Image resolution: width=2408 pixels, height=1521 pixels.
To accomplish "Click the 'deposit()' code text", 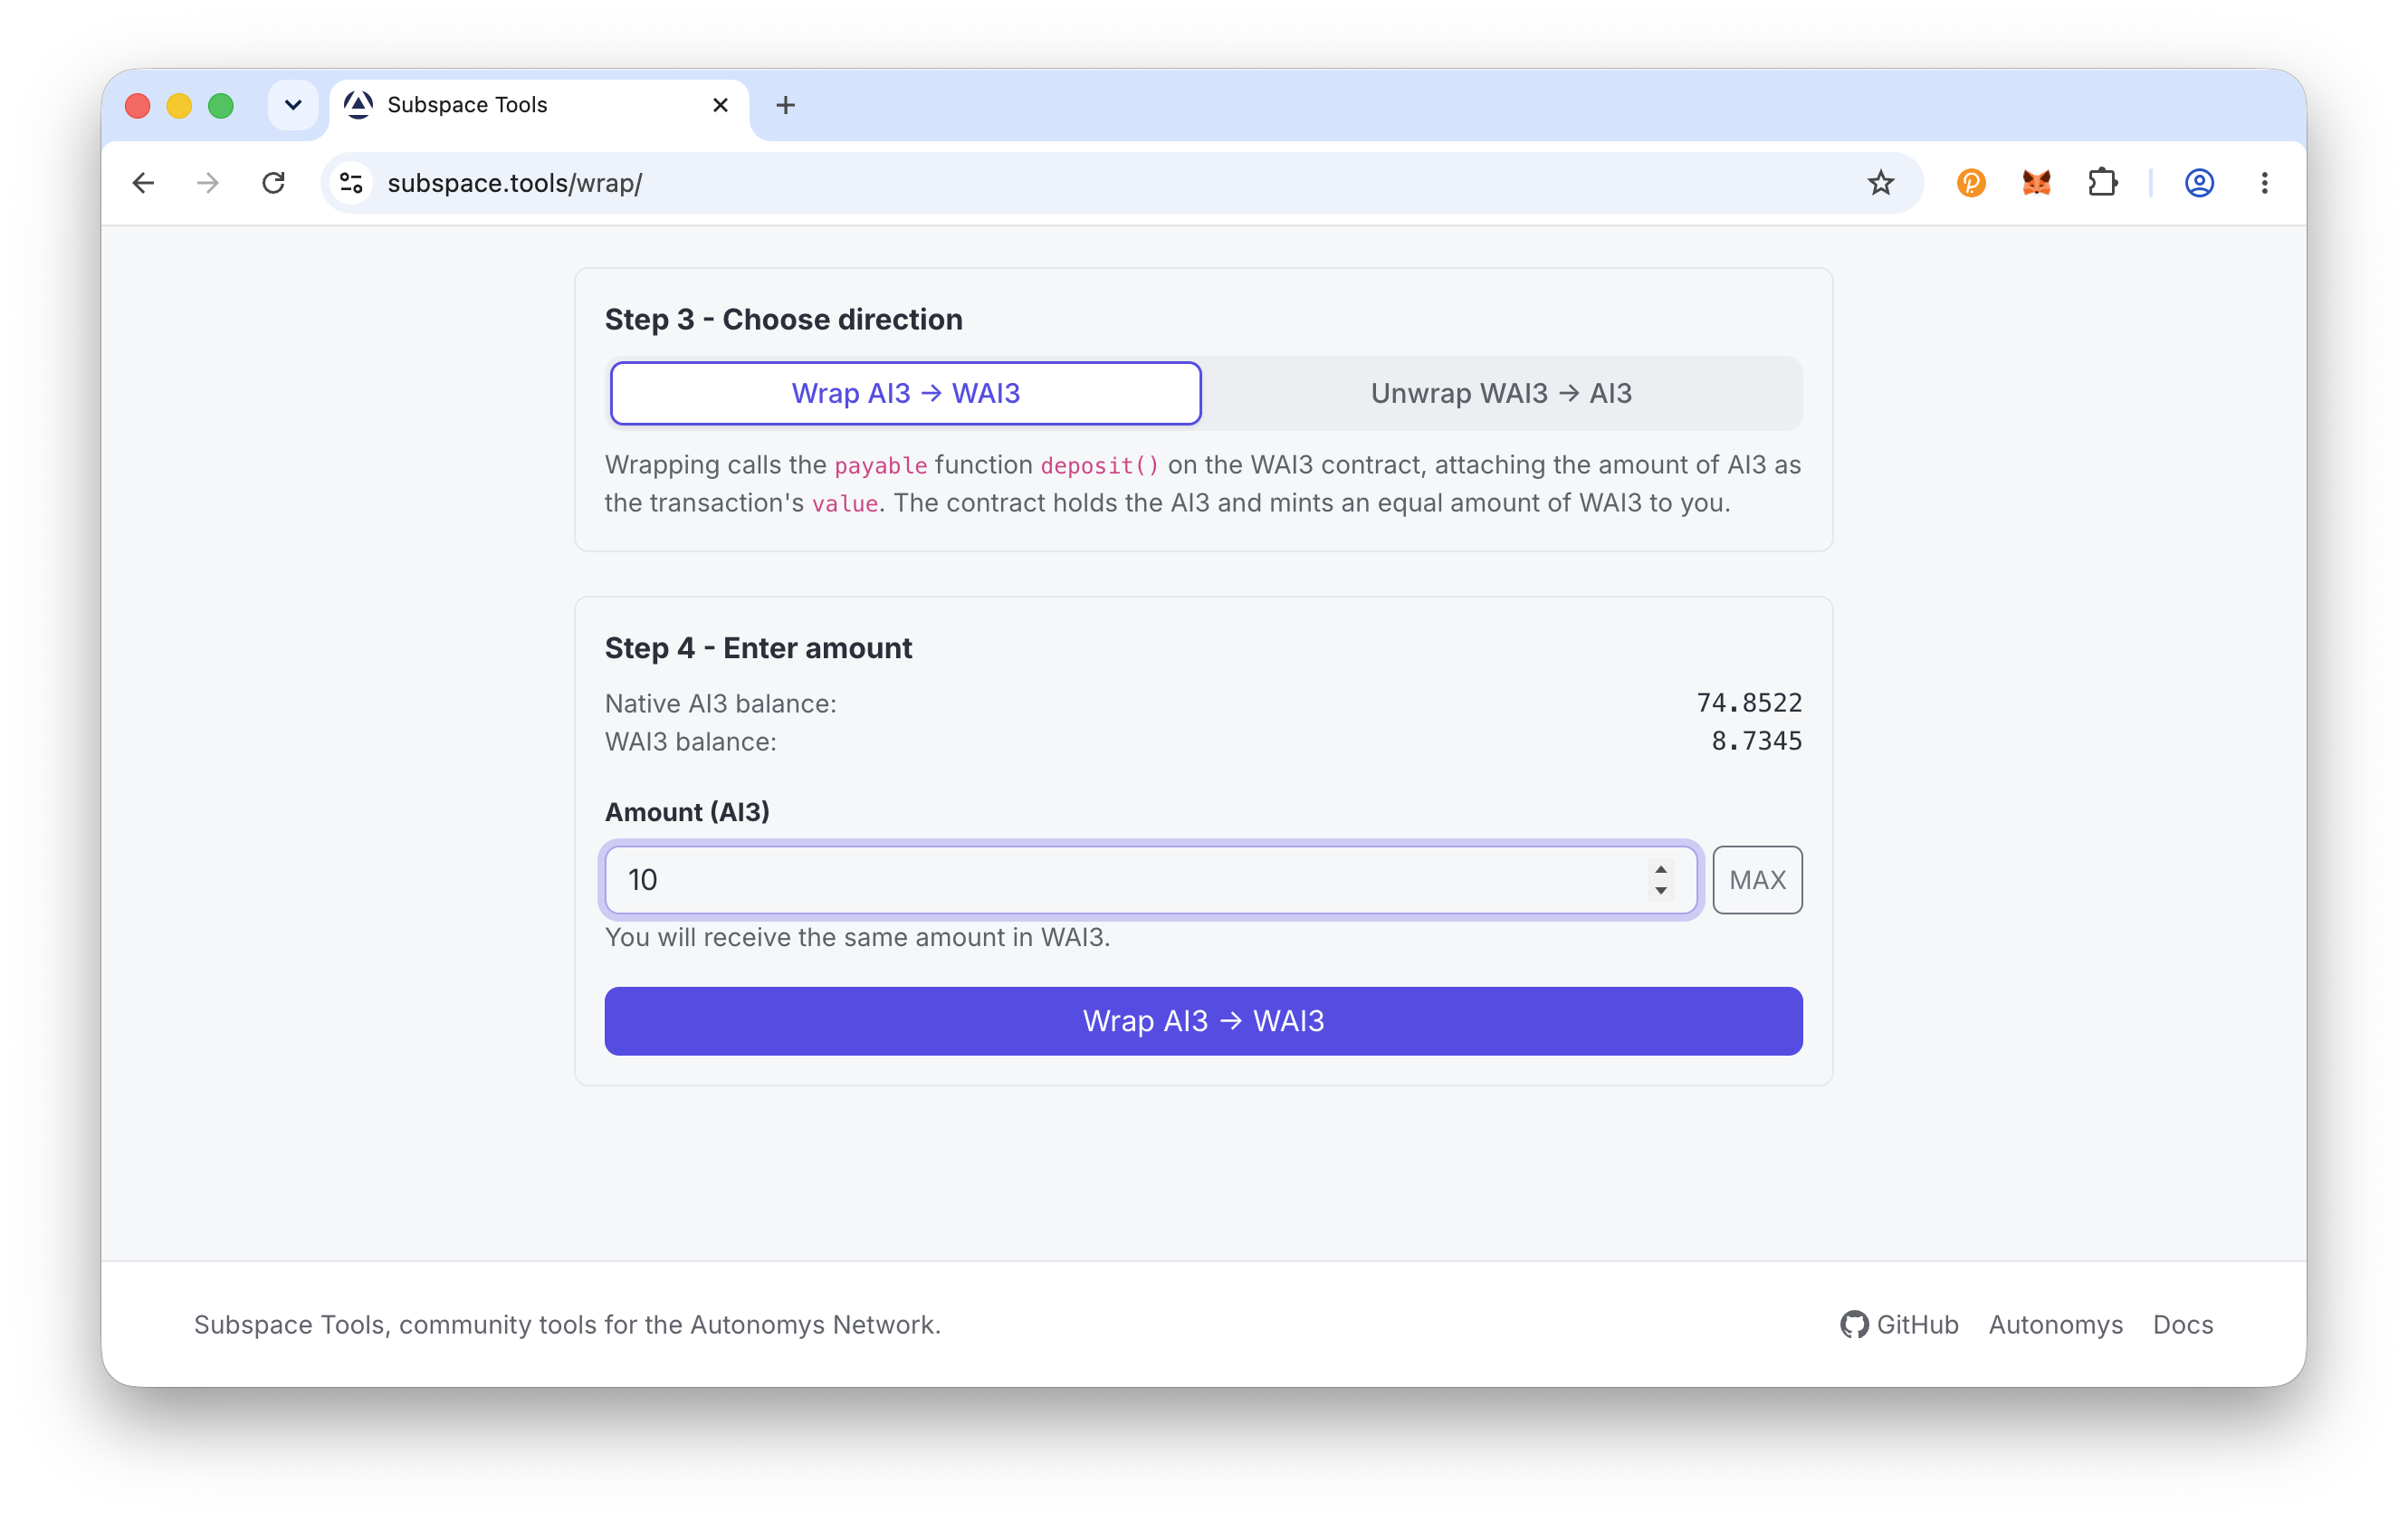I will [1100, 465].
